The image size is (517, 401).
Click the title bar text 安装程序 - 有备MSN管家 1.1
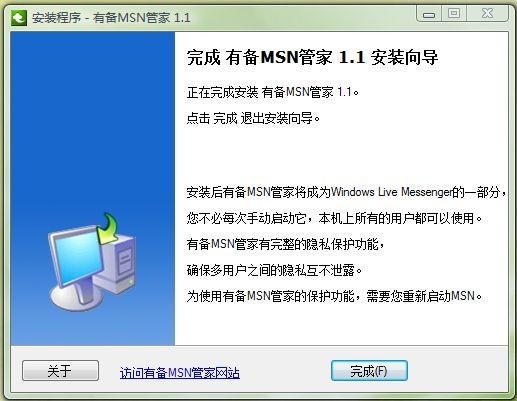coord(111,18)
